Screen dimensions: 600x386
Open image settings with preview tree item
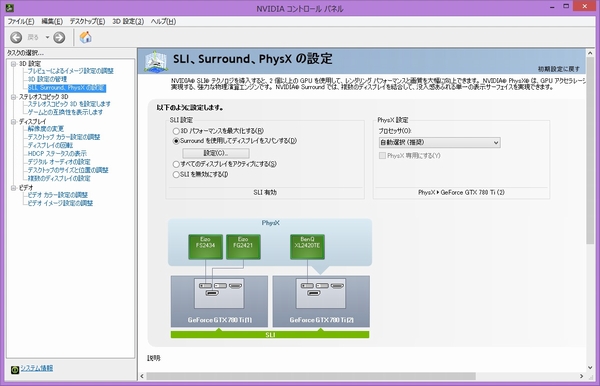70,71
